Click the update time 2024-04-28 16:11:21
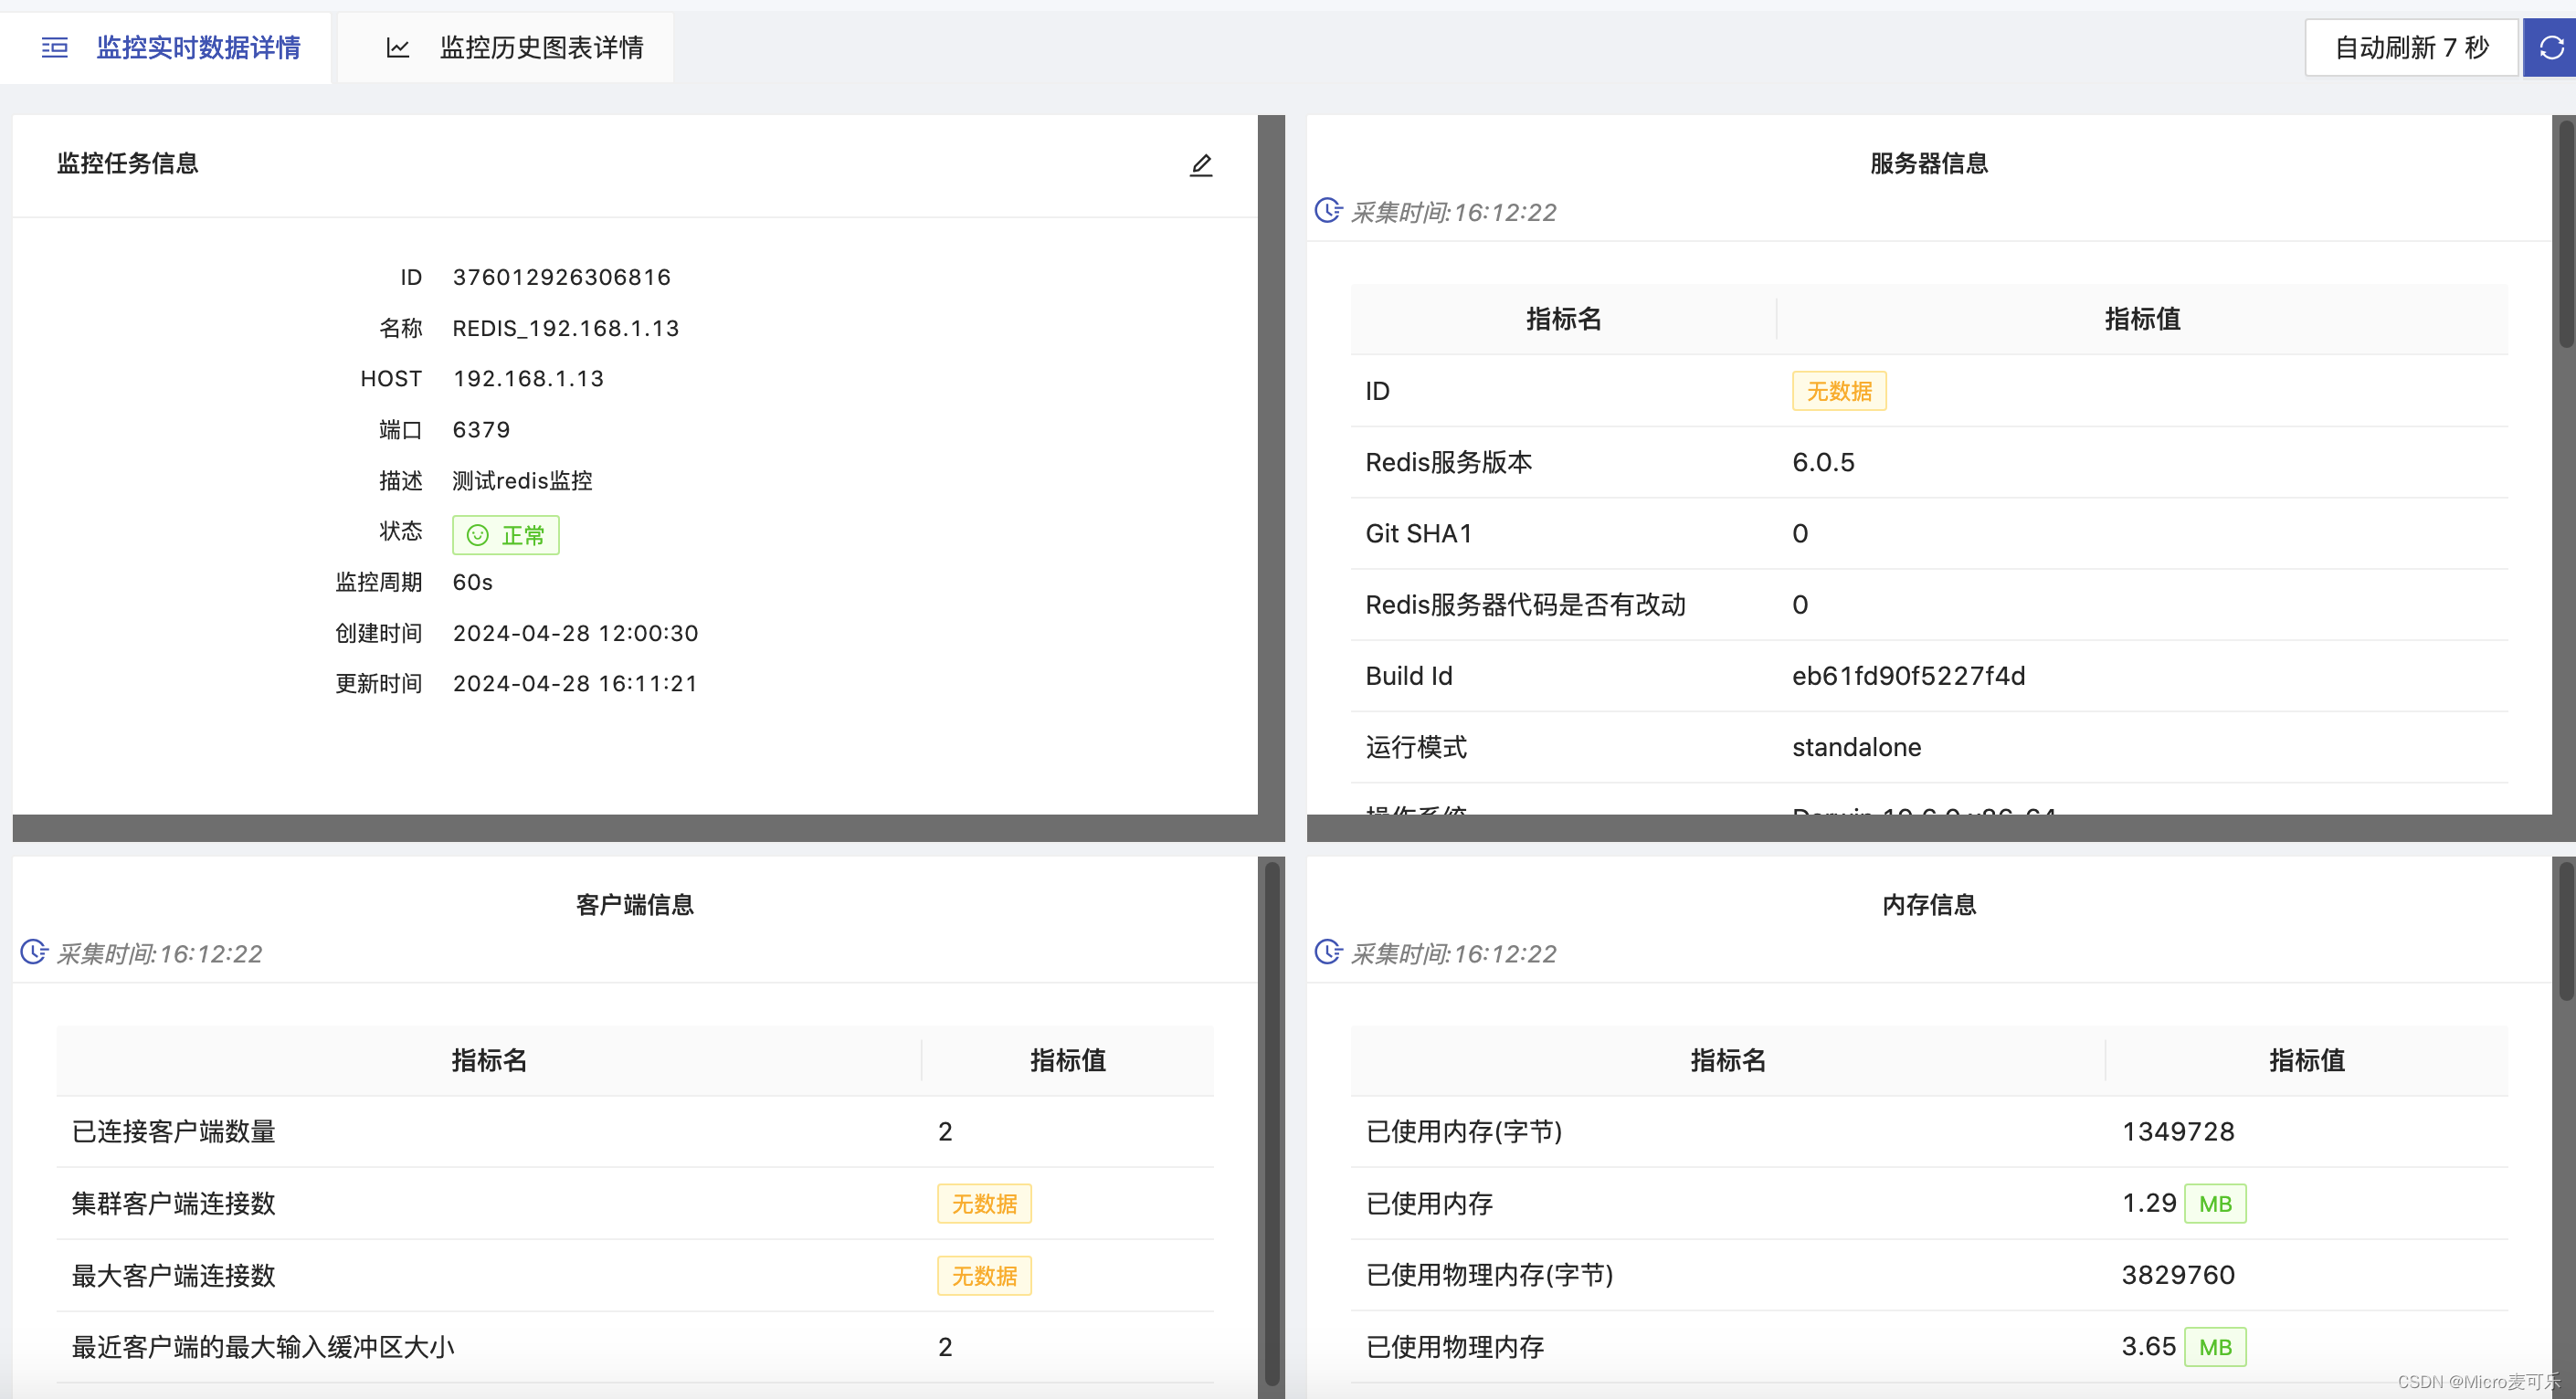This screenshot has height=1399, width=2576. [x=575, y=684]
